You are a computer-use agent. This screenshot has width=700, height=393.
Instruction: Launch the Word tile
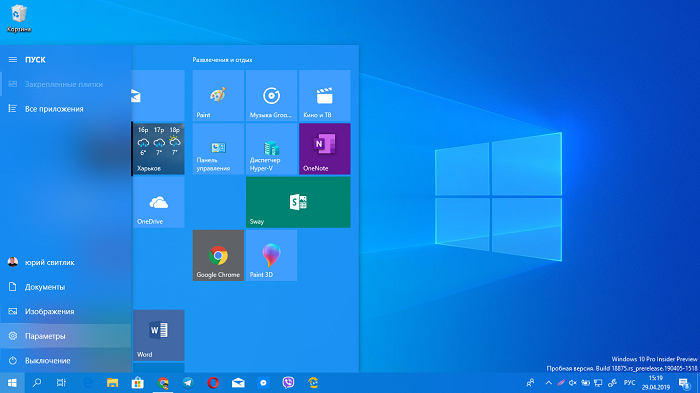click(x=158, y=335)
